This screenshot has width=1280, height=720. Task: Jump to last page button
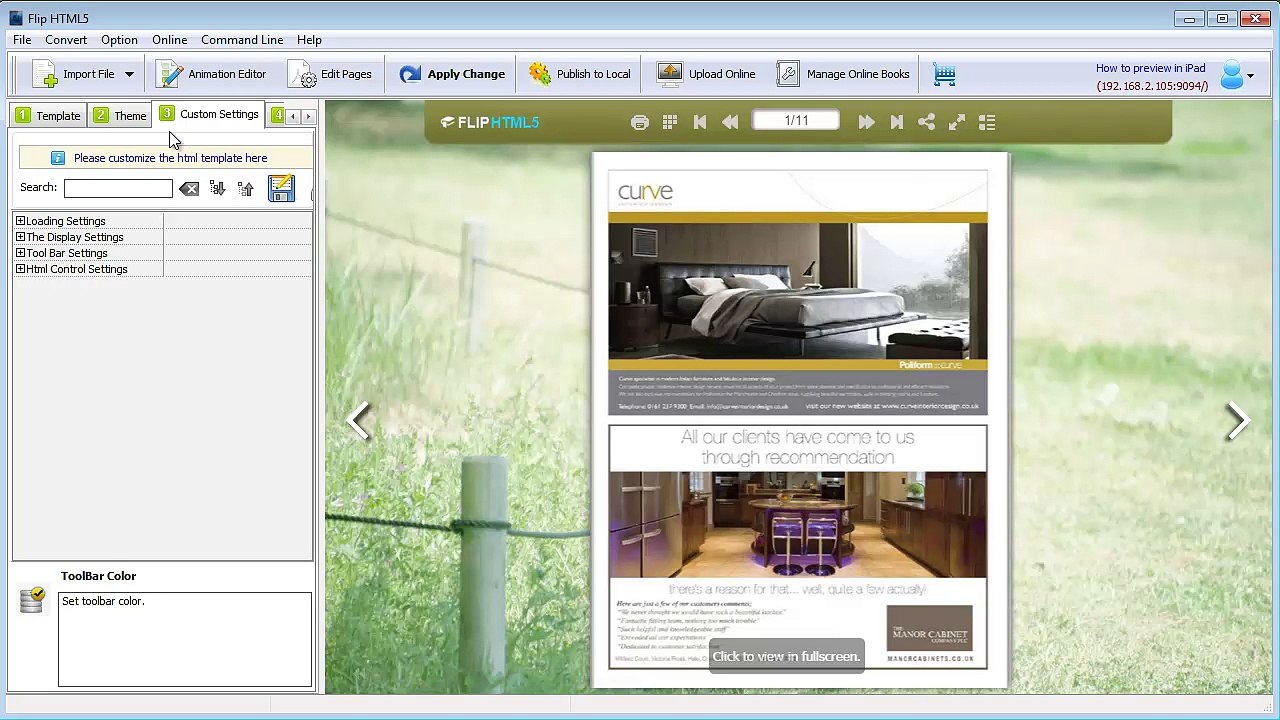(x=897, y=122)
